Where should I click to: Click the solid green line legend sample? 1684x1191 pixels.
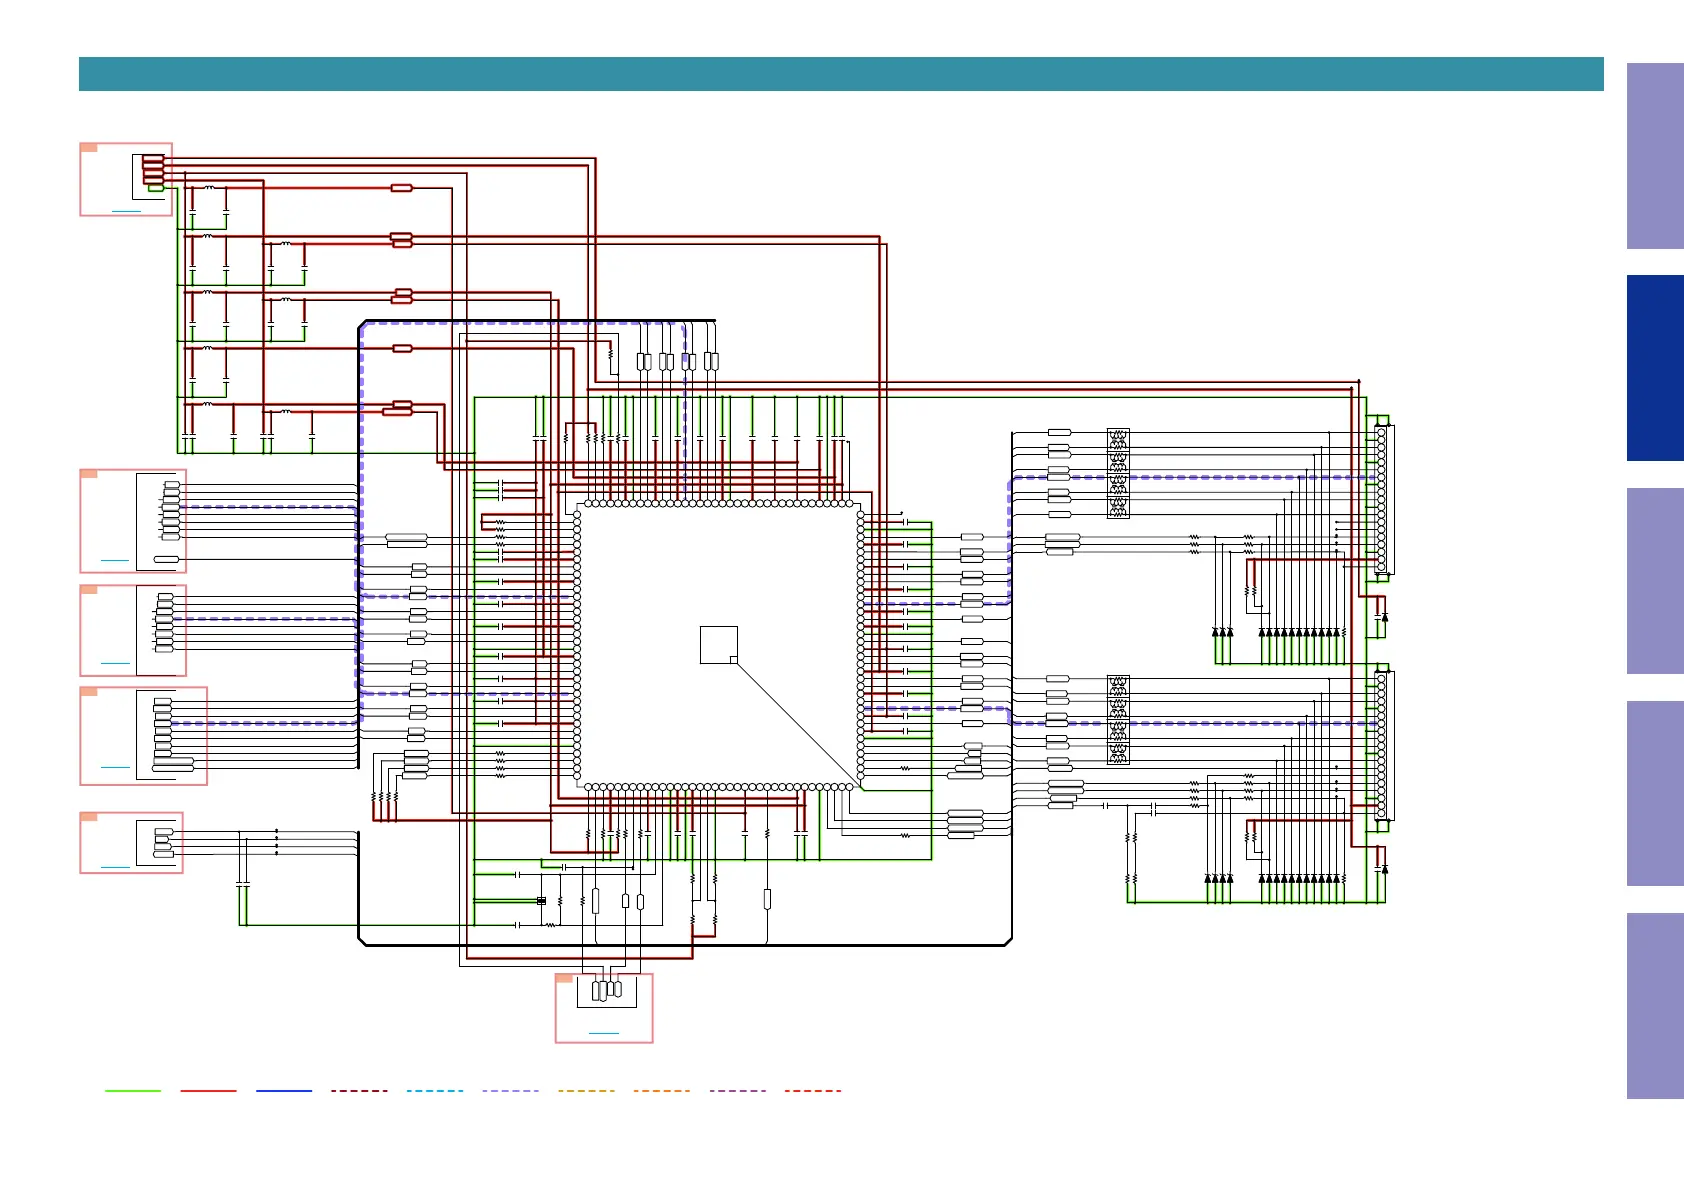click(x=133, y=1091)
